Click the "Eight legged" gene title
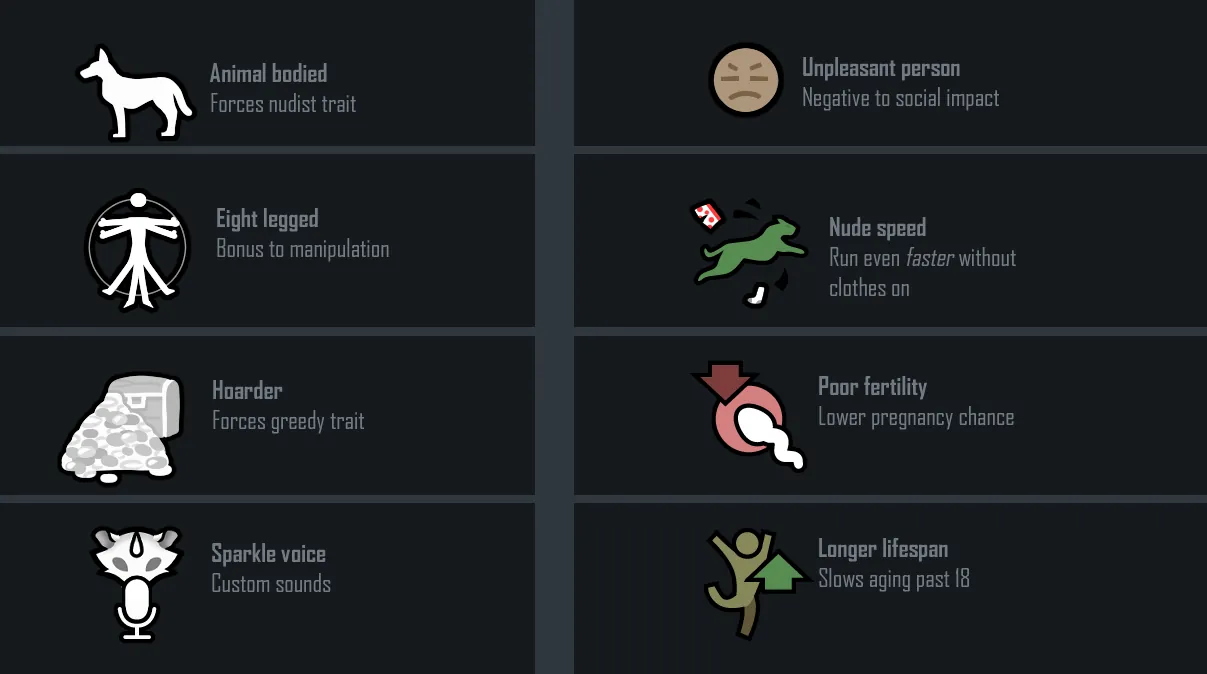 pyautogui.click(x=267, y=219)
